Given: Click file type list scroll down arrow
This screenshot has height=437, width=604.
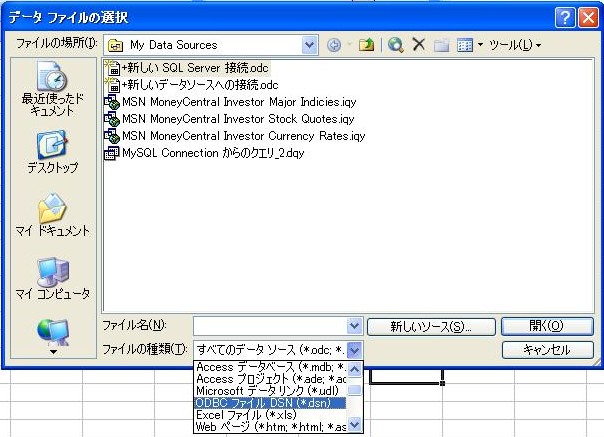Looking at the screenshot, I should coord(354,425).
